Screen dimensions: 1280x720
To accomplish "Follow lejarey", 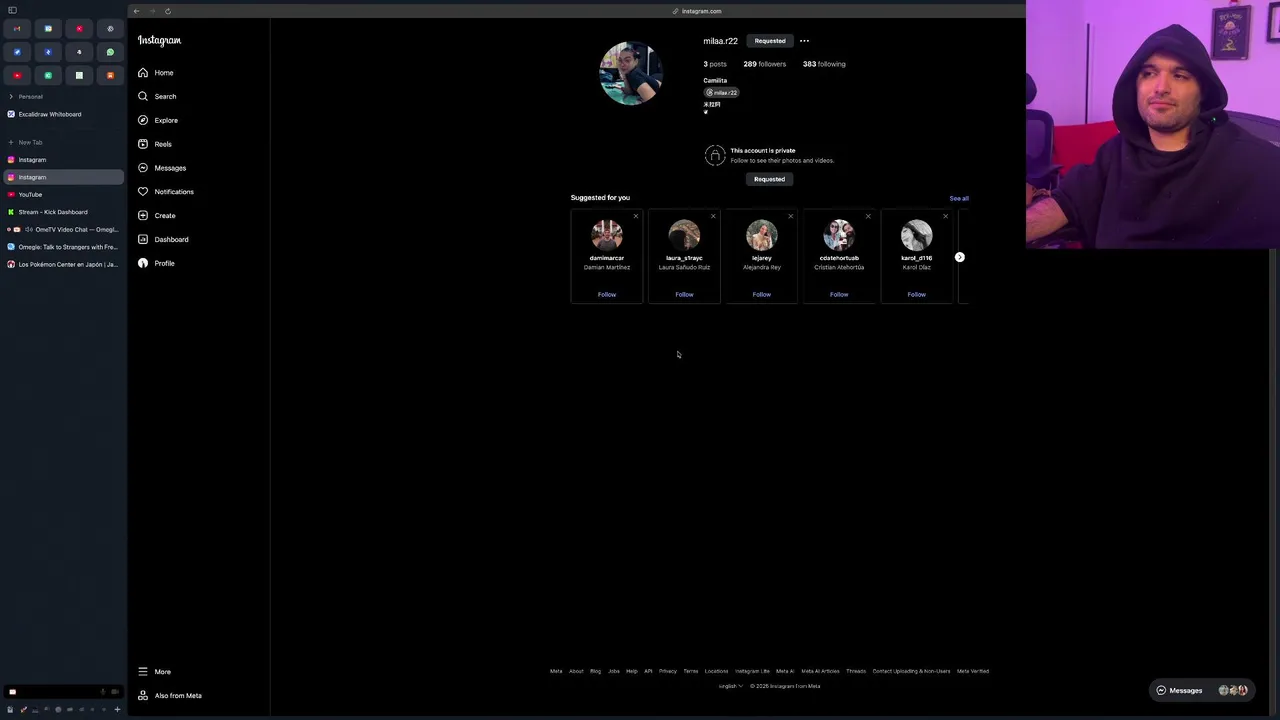I will 762,295.
